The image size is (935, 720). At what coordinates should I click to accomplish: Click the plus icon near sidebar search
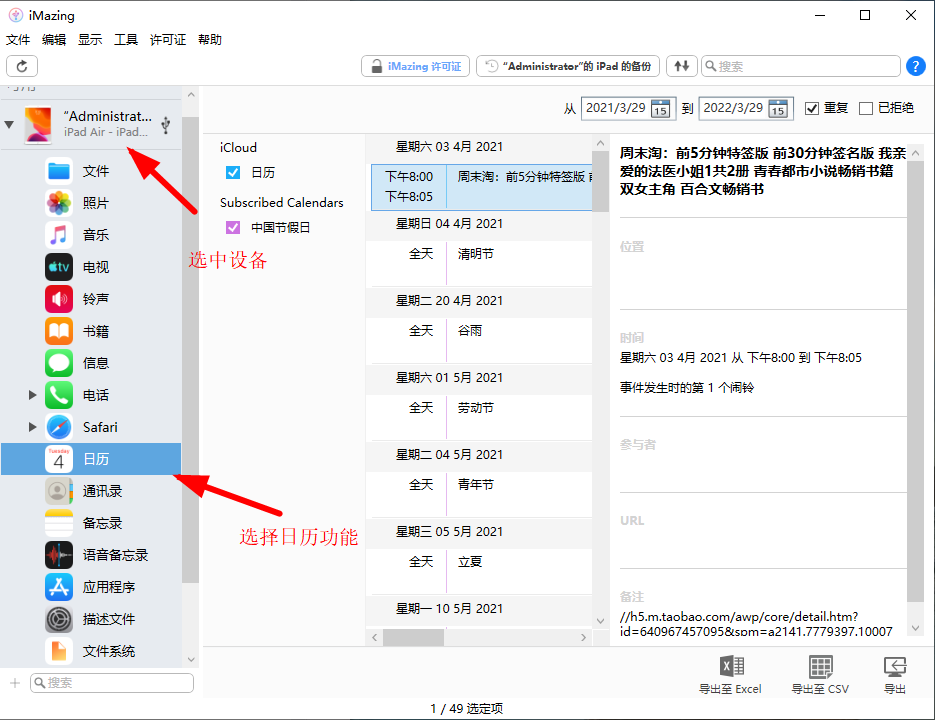tap(15, 683)
